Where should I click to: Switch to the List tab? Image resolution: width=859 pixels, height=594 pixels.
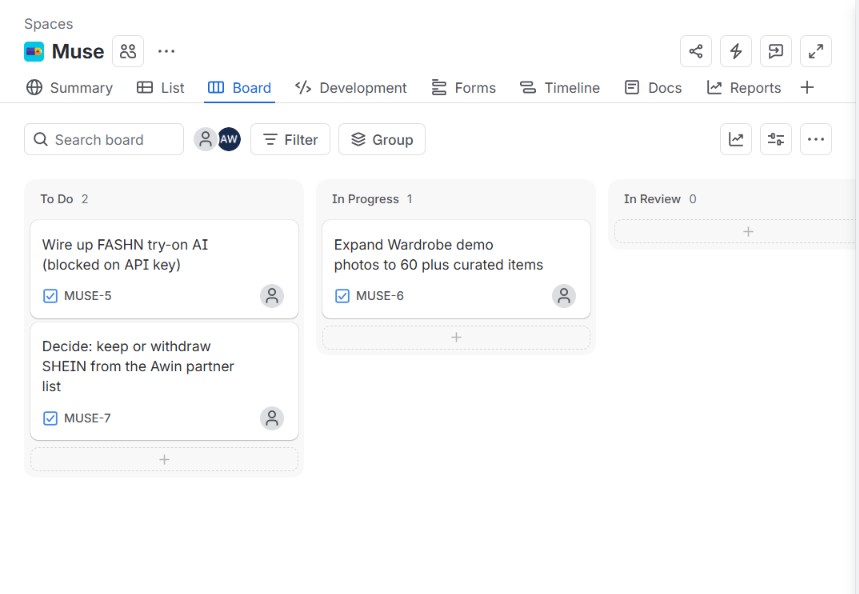coord(161,88)
